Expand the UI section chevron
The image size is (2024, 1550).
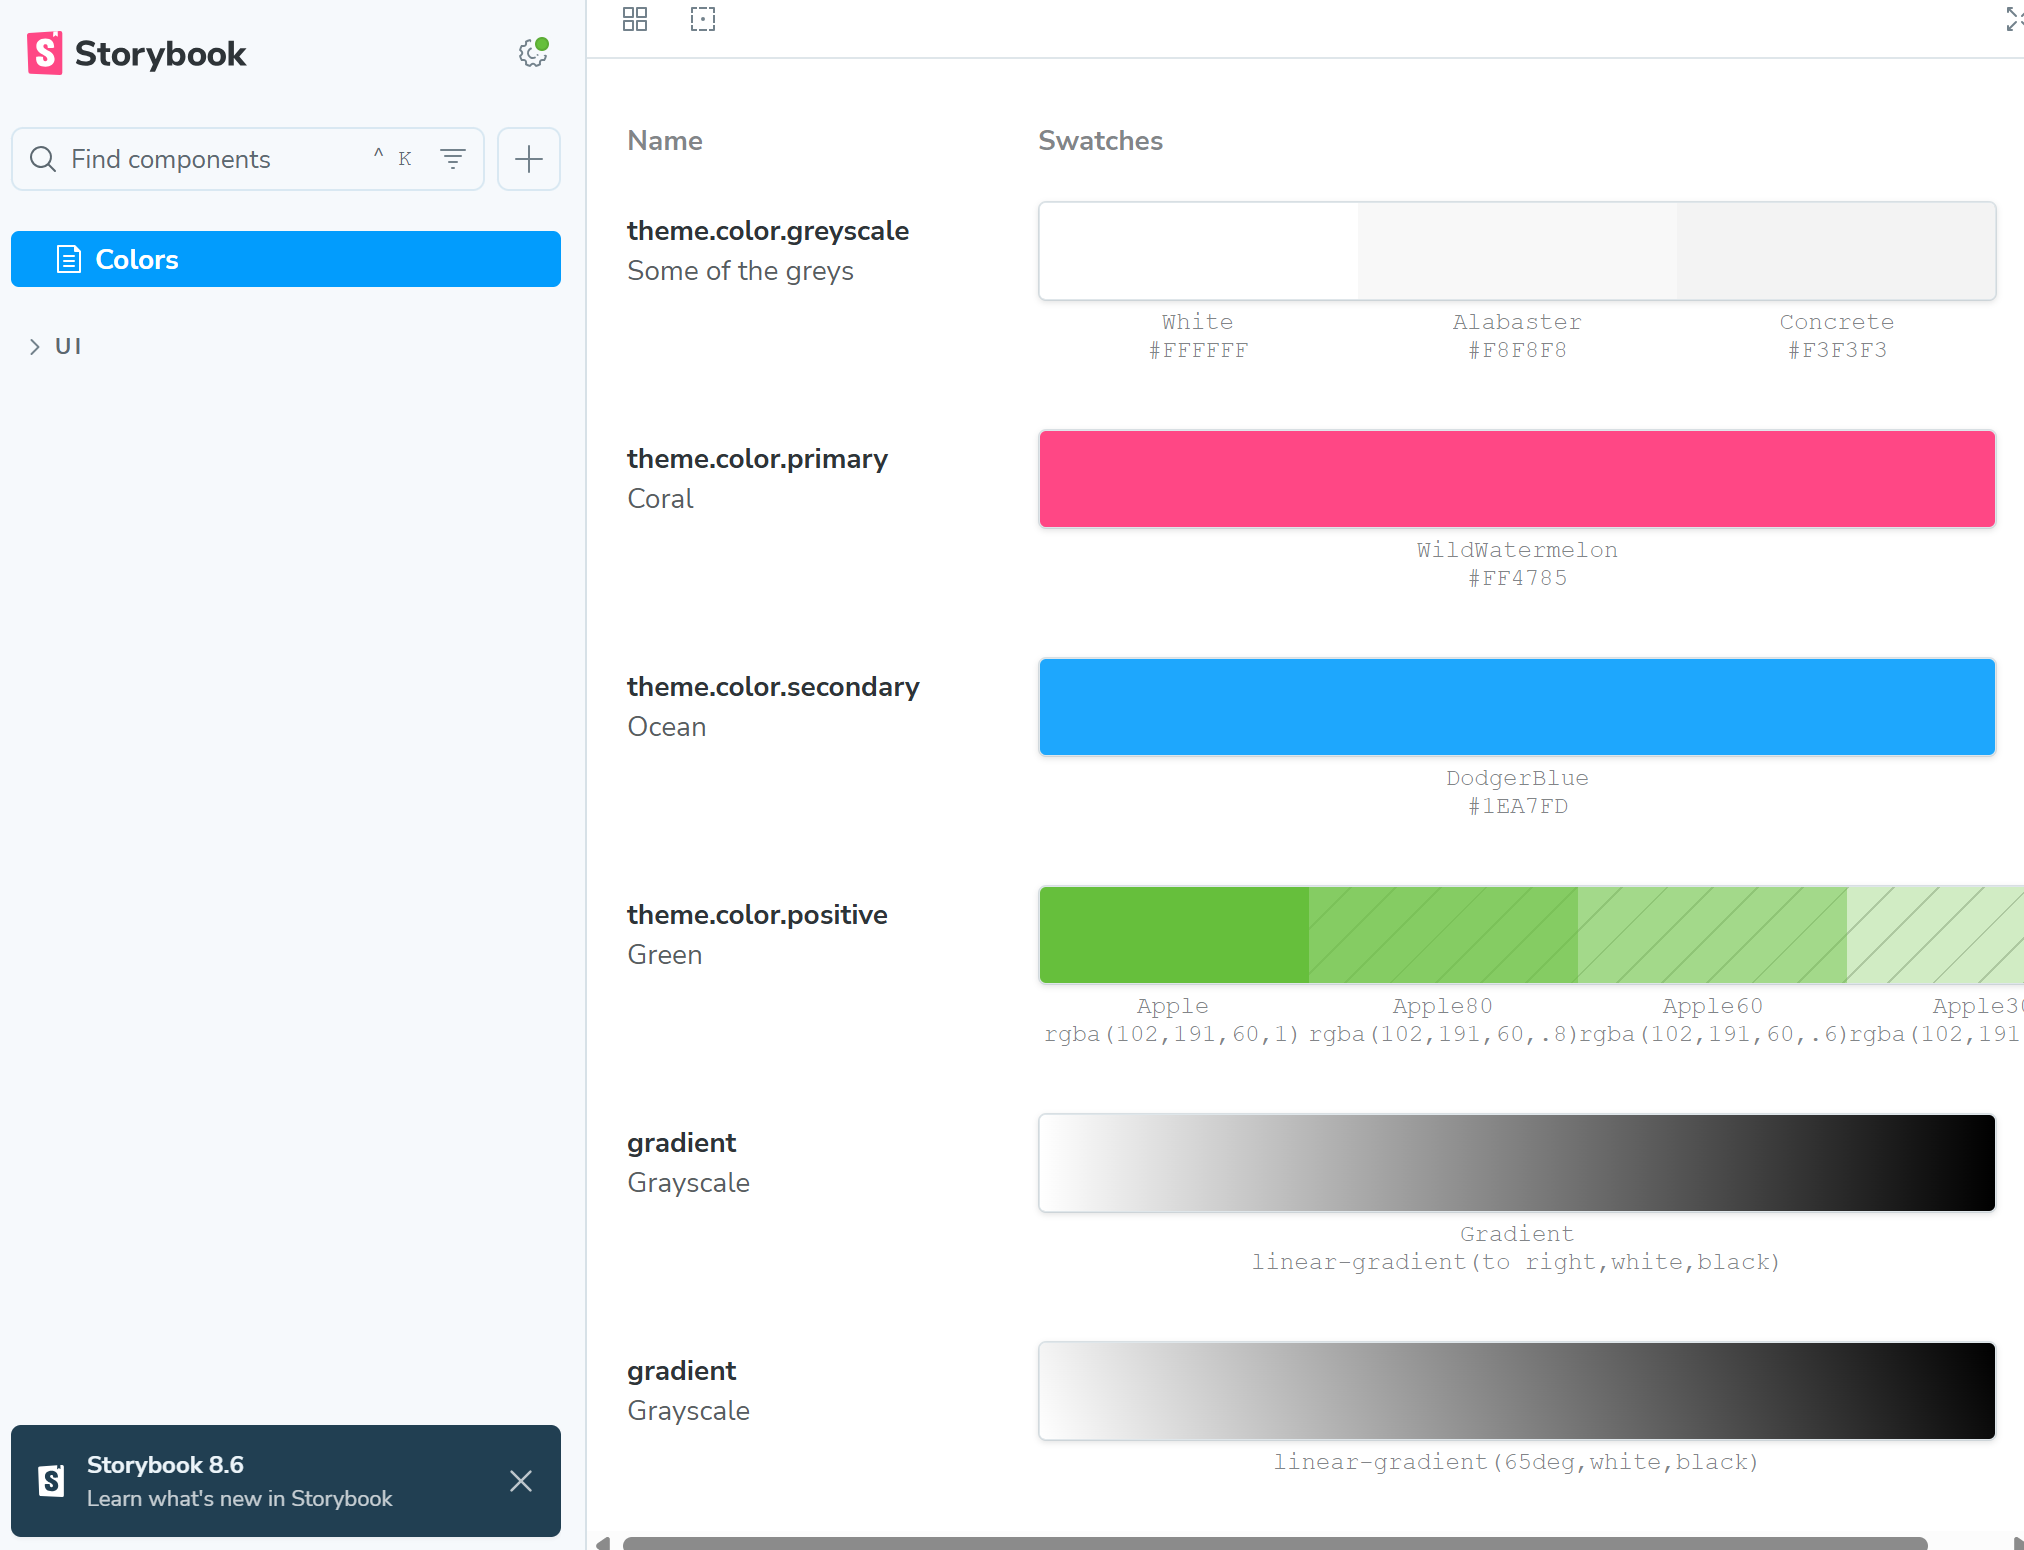pyautogui.click(x=35, y=347)
